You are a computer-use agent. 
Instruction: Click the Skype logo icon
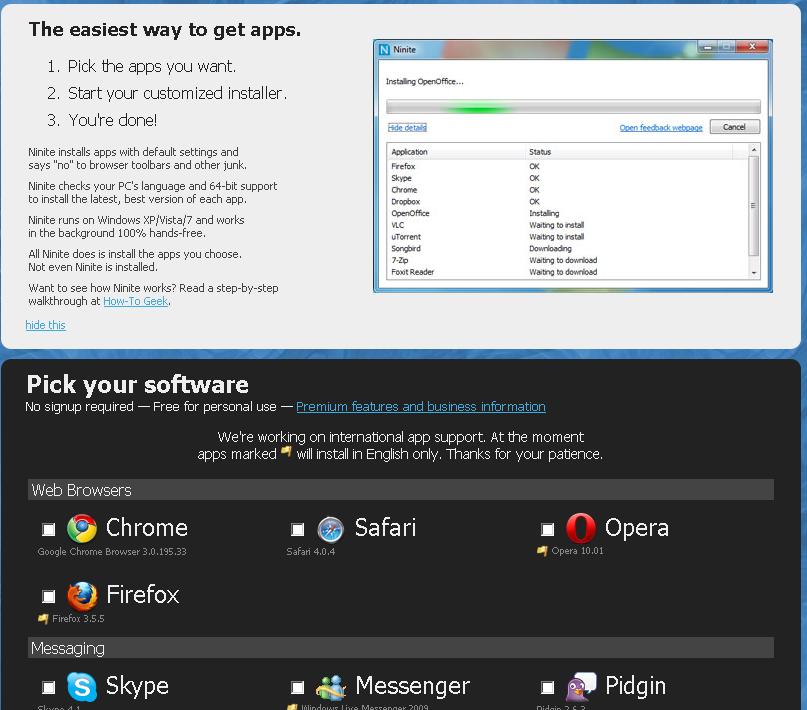(82, 687)
